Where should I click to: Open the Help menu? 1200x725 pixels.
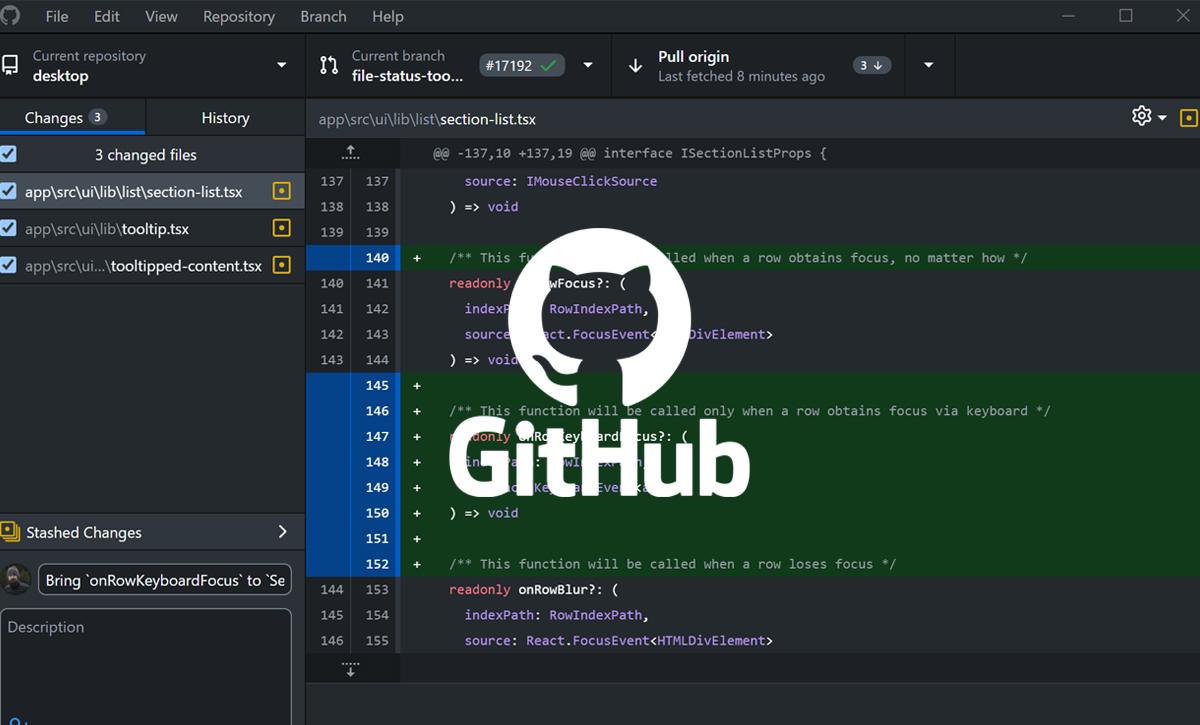[388, 16]
